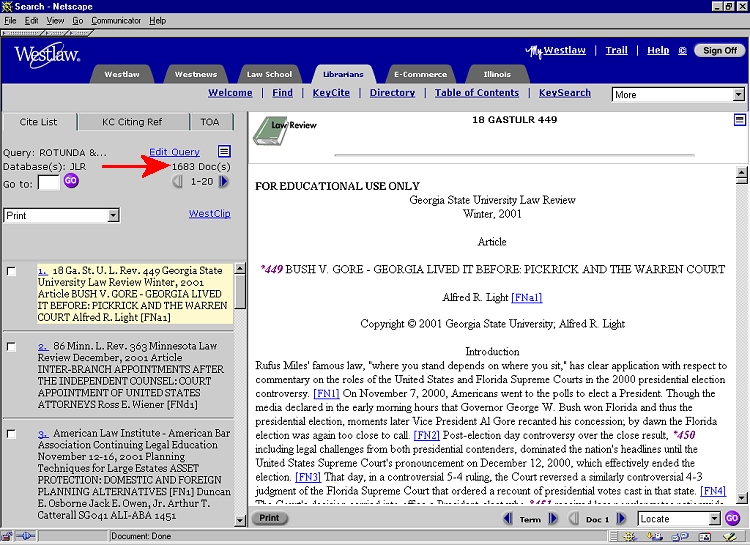Open the Edit menu
750x545 pixels.
[x=32, y=21]
